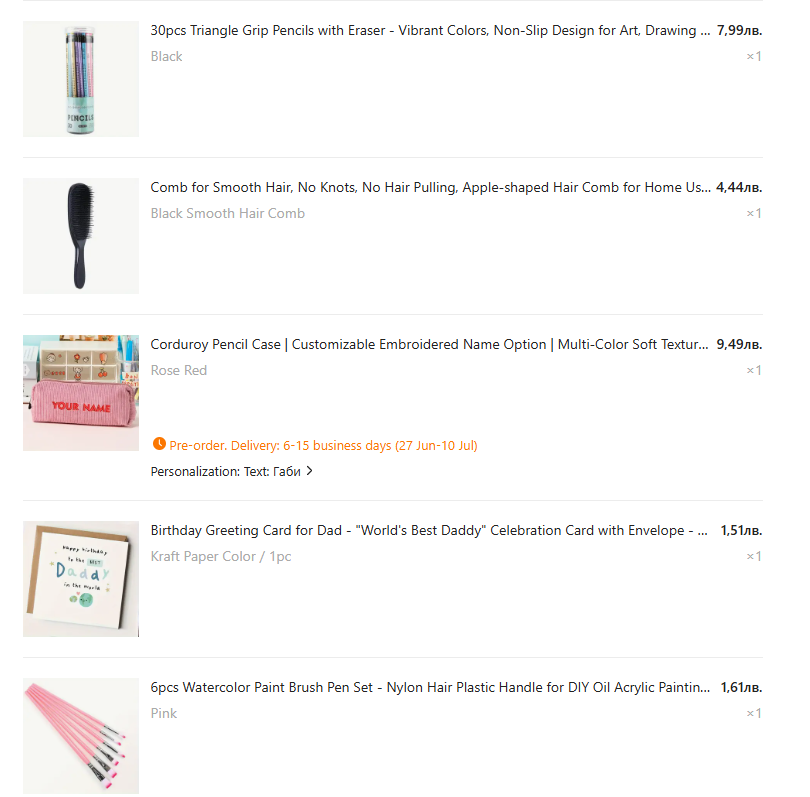810x797 pixels.
Task: Open the triangle grip pencils product thumbnail
Action: tap(81, 79)
